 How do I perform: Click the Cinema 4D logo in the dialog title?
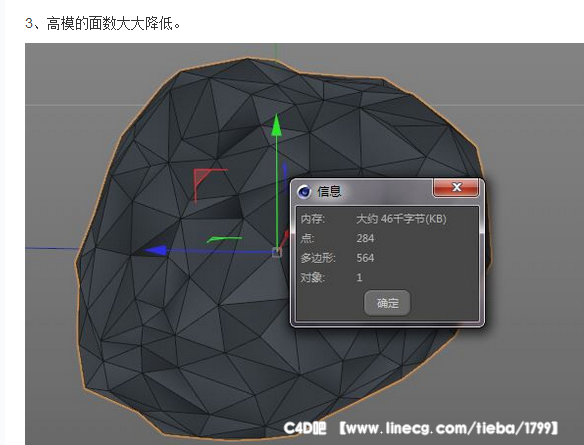[304, 191]
